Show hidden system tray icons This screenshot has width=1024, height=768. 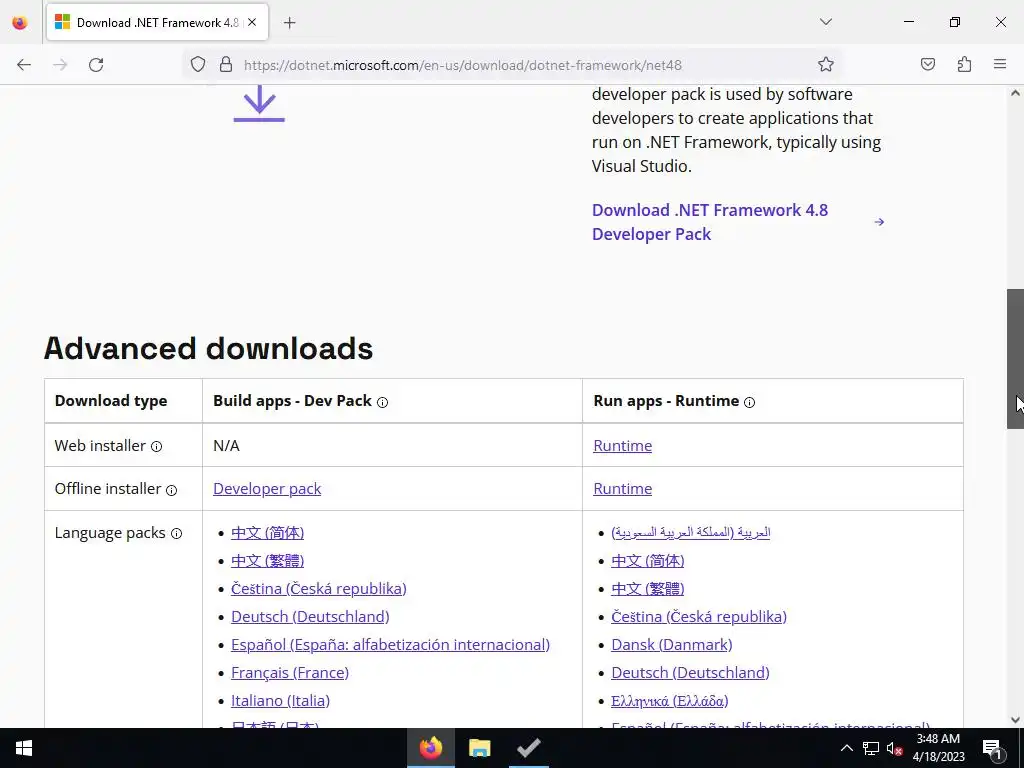coord(846,748)
